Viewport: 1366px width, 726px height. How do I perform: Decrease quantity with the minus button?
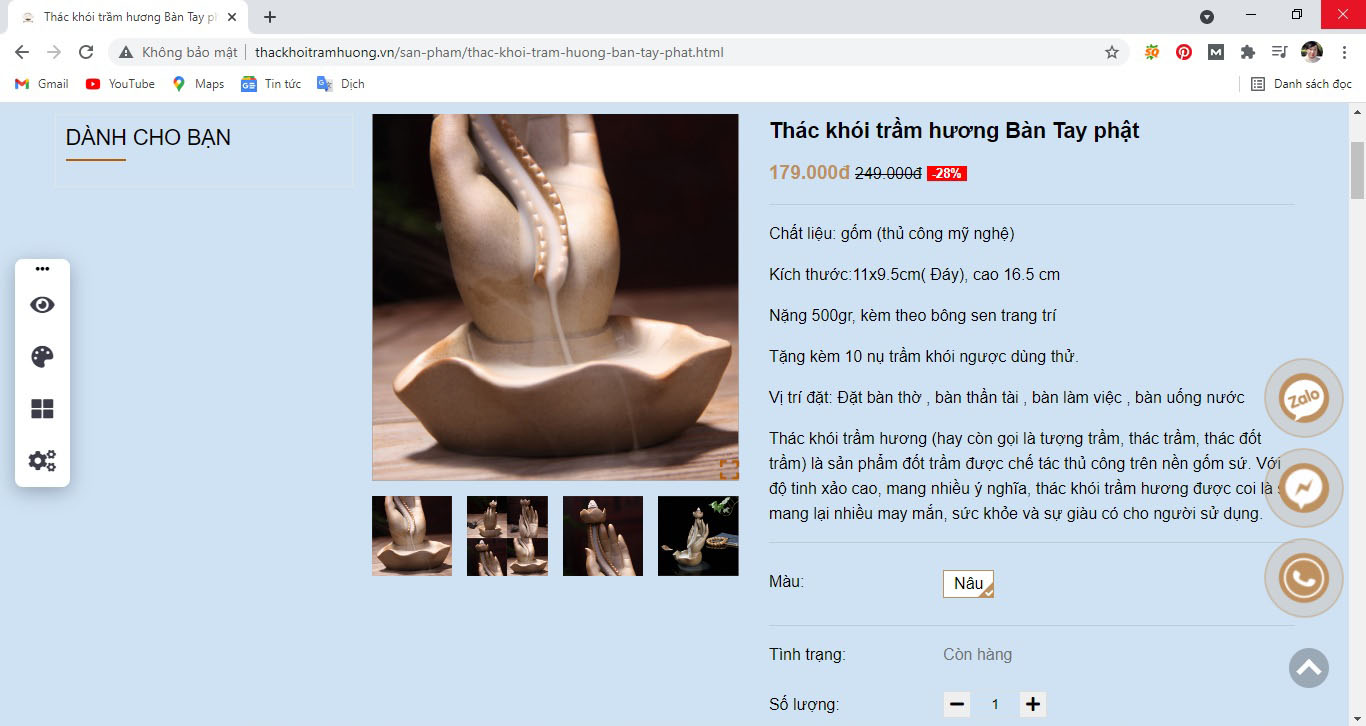tap(957, 704)
